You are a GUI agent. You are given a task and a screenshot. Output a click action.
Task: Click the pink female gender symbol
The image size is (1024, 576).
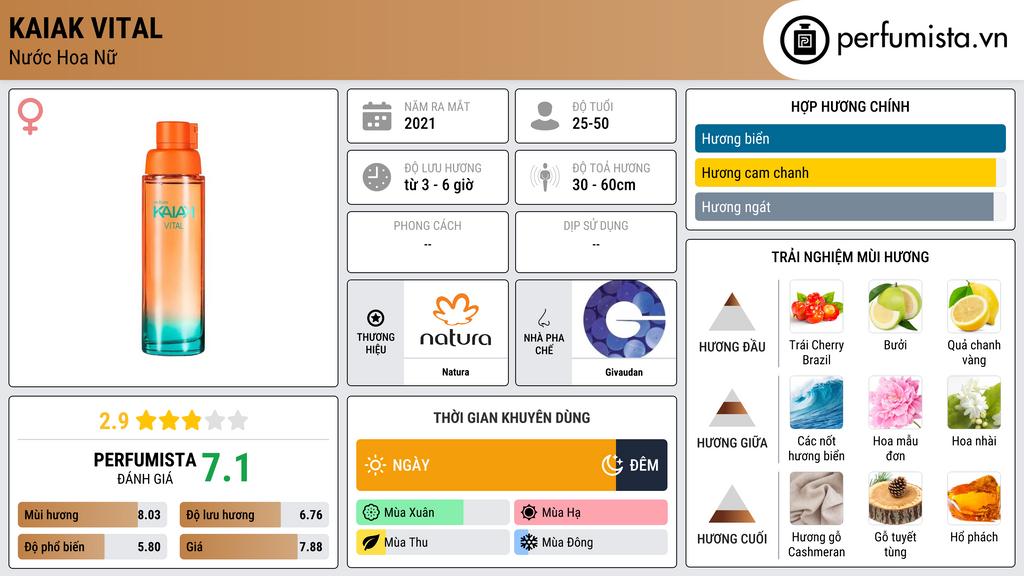(30, 116)
